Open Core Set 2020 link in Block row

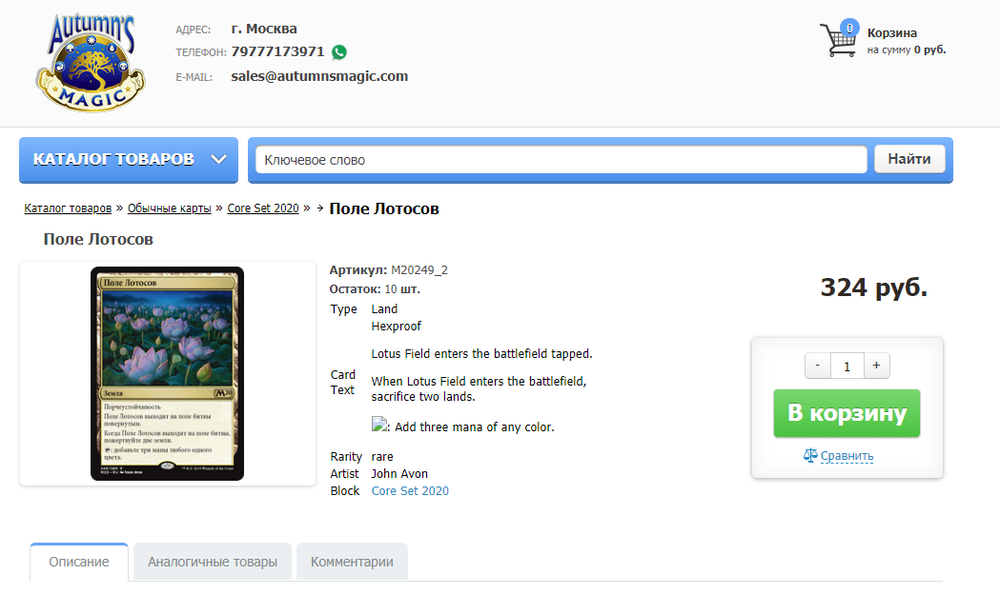coord(410,491)
